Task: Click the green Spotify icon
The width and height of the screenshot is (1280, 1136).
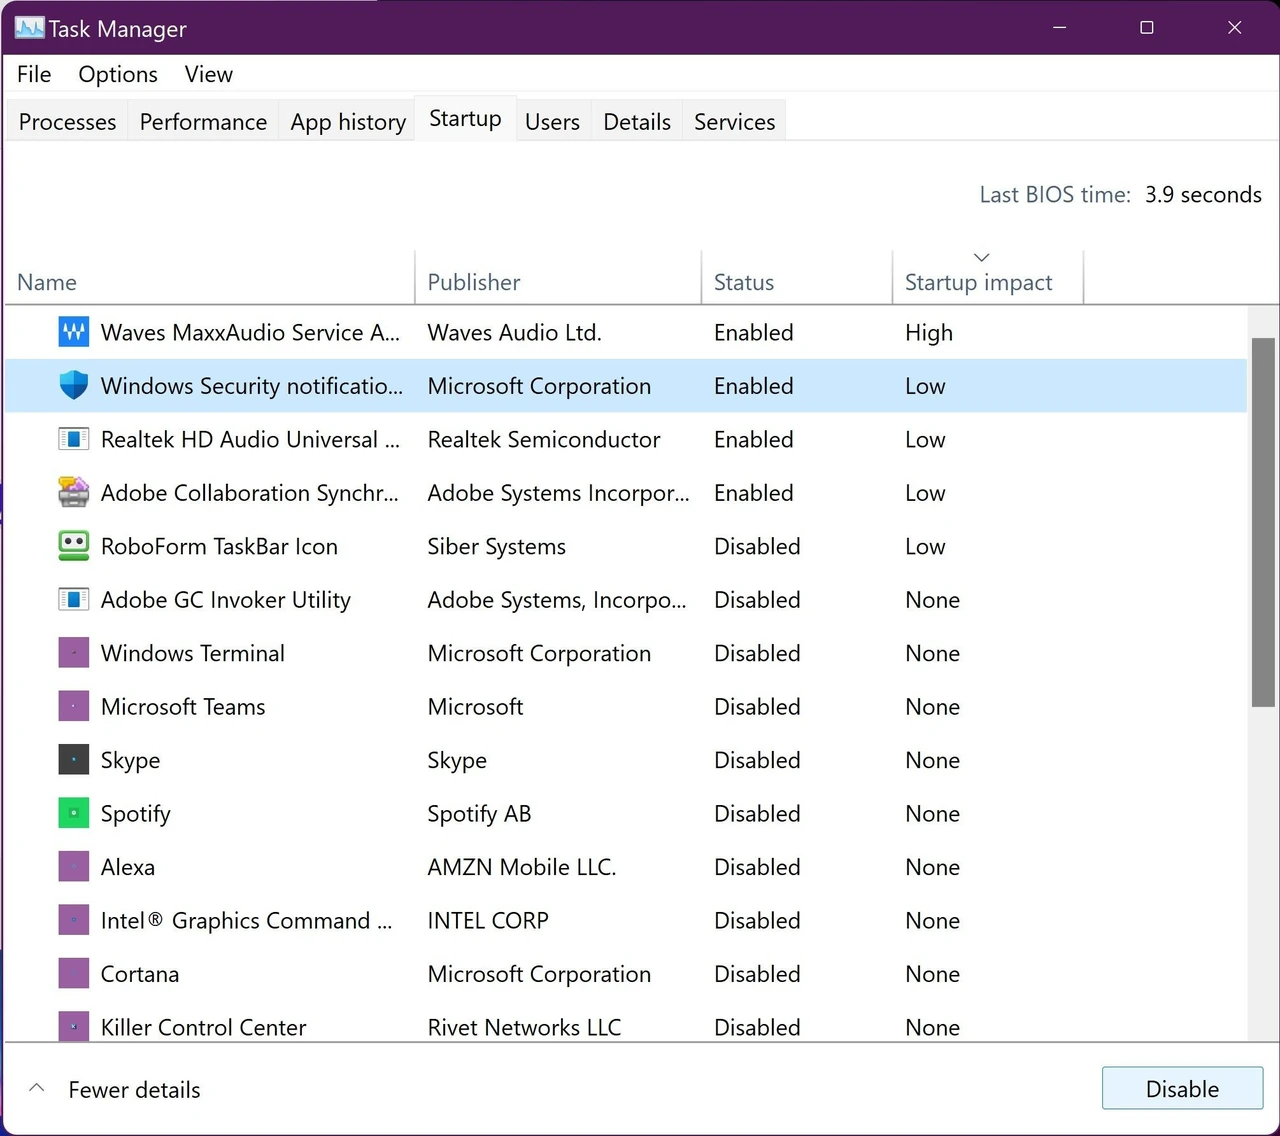Action: (x=74, y=813)
